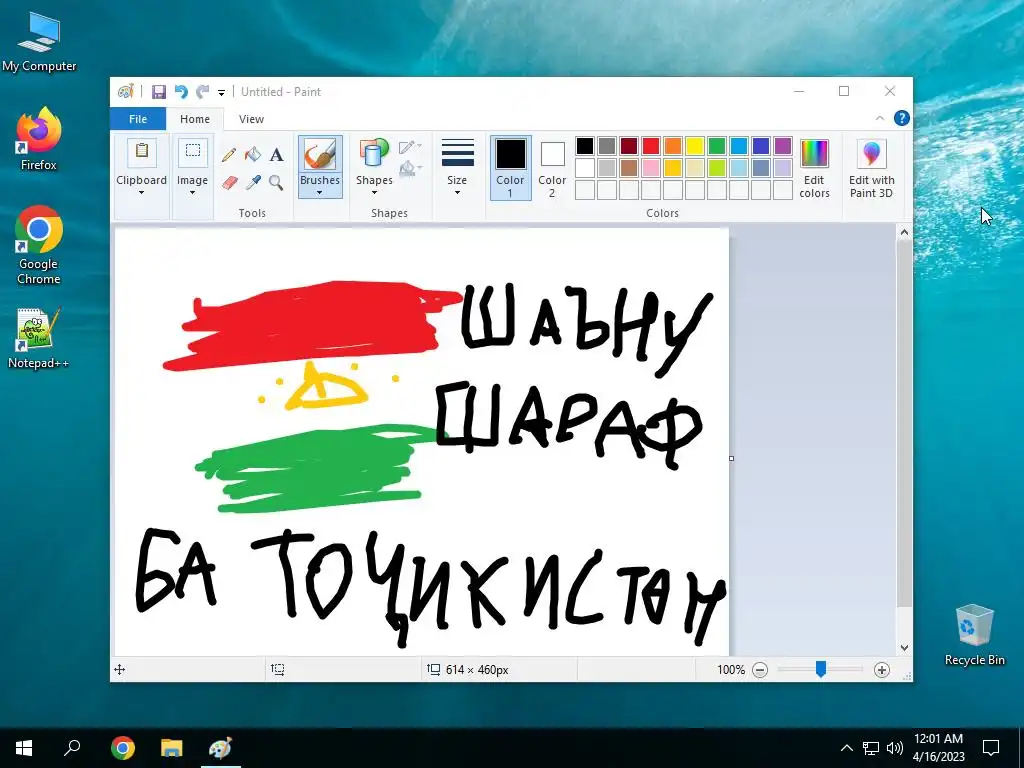The height and width of the screenshot is (768, 1024).
Task: Expand the Shapes dropdown arrow
Action: tap(374, 193)
